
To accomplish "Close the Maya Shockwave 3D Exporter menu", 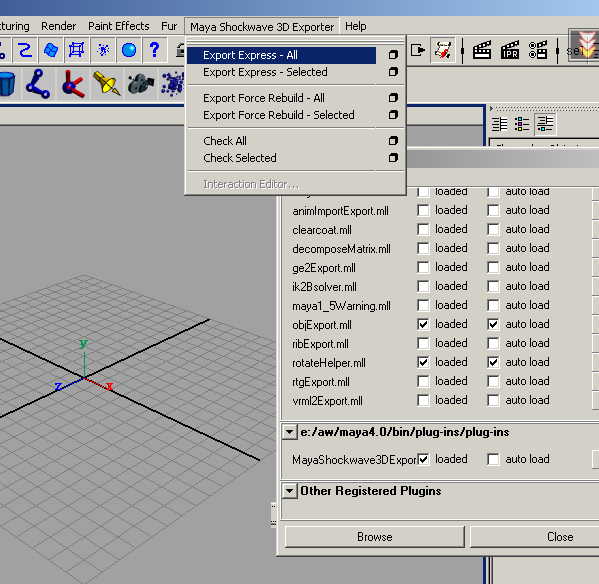I will point(262,27).
